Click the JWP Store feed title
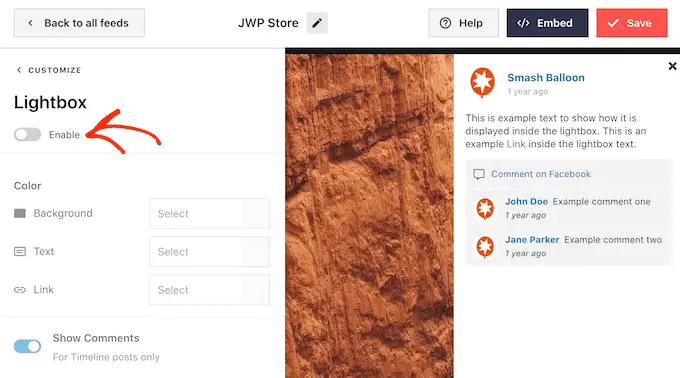 [268, 23]
